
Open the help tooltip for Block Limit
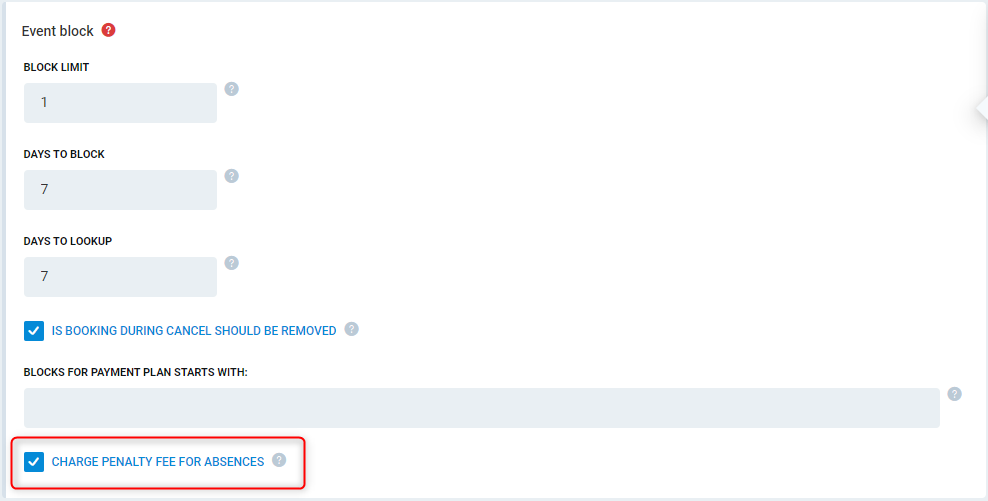(232, 89)
